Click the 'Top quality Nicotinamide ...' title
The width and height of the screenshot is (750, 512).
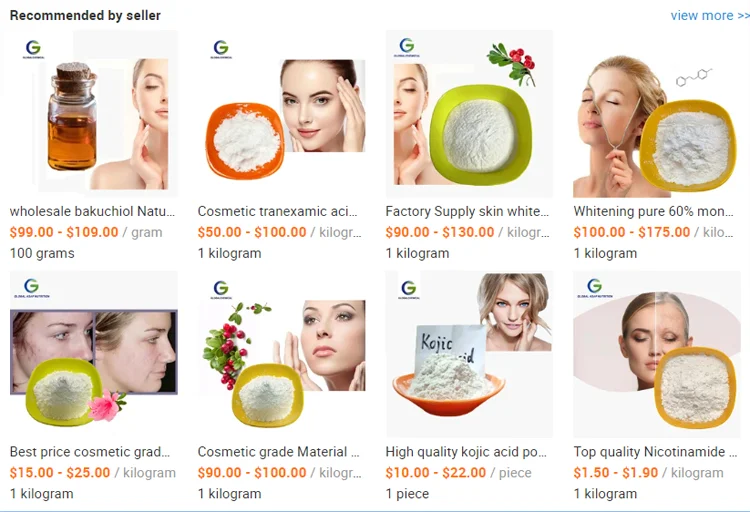tap(655, 452)
